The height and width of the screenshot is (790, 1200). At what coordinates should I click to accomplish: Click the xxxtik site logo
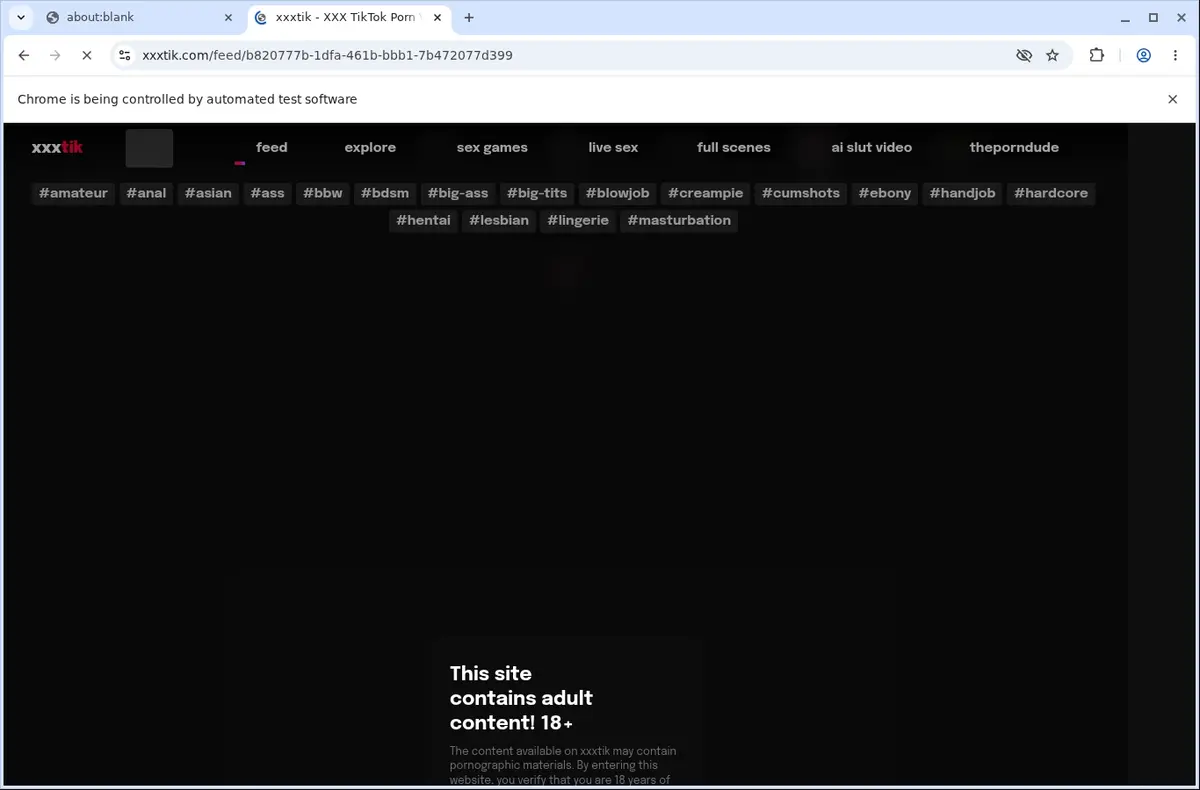57,147
